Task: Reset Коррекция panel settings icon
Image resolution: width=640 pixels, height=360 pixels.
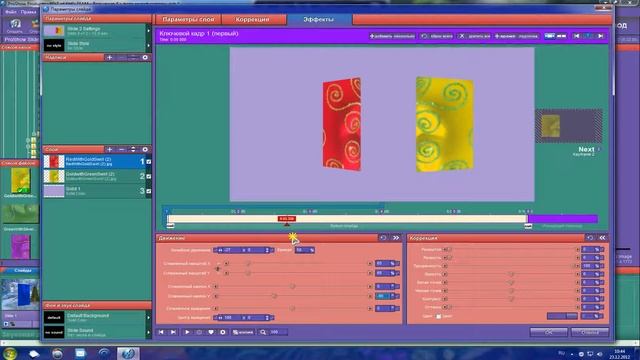Action: pos(590,238)
